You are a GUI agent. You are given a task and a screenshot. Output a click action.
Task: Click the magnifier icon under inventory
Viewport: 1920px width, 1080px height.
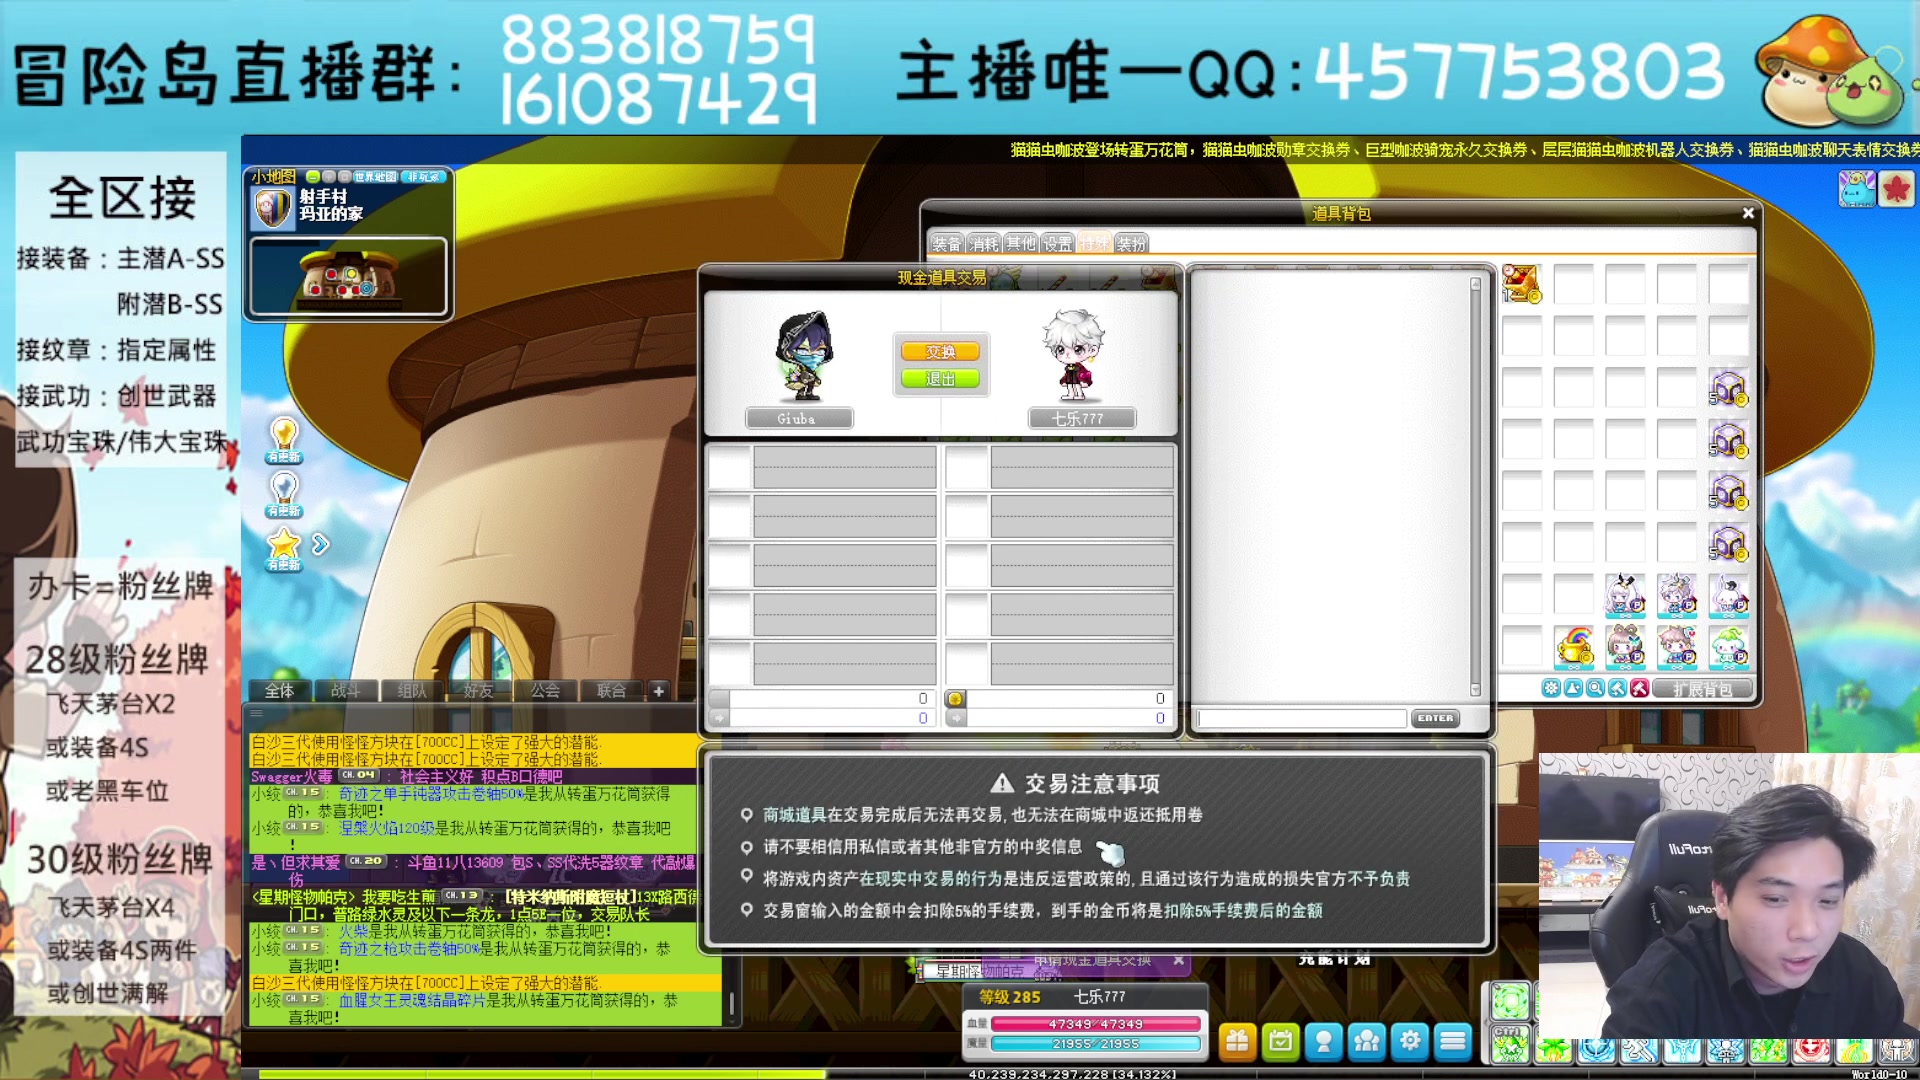pyautogui.click(x=1595, y=688)
